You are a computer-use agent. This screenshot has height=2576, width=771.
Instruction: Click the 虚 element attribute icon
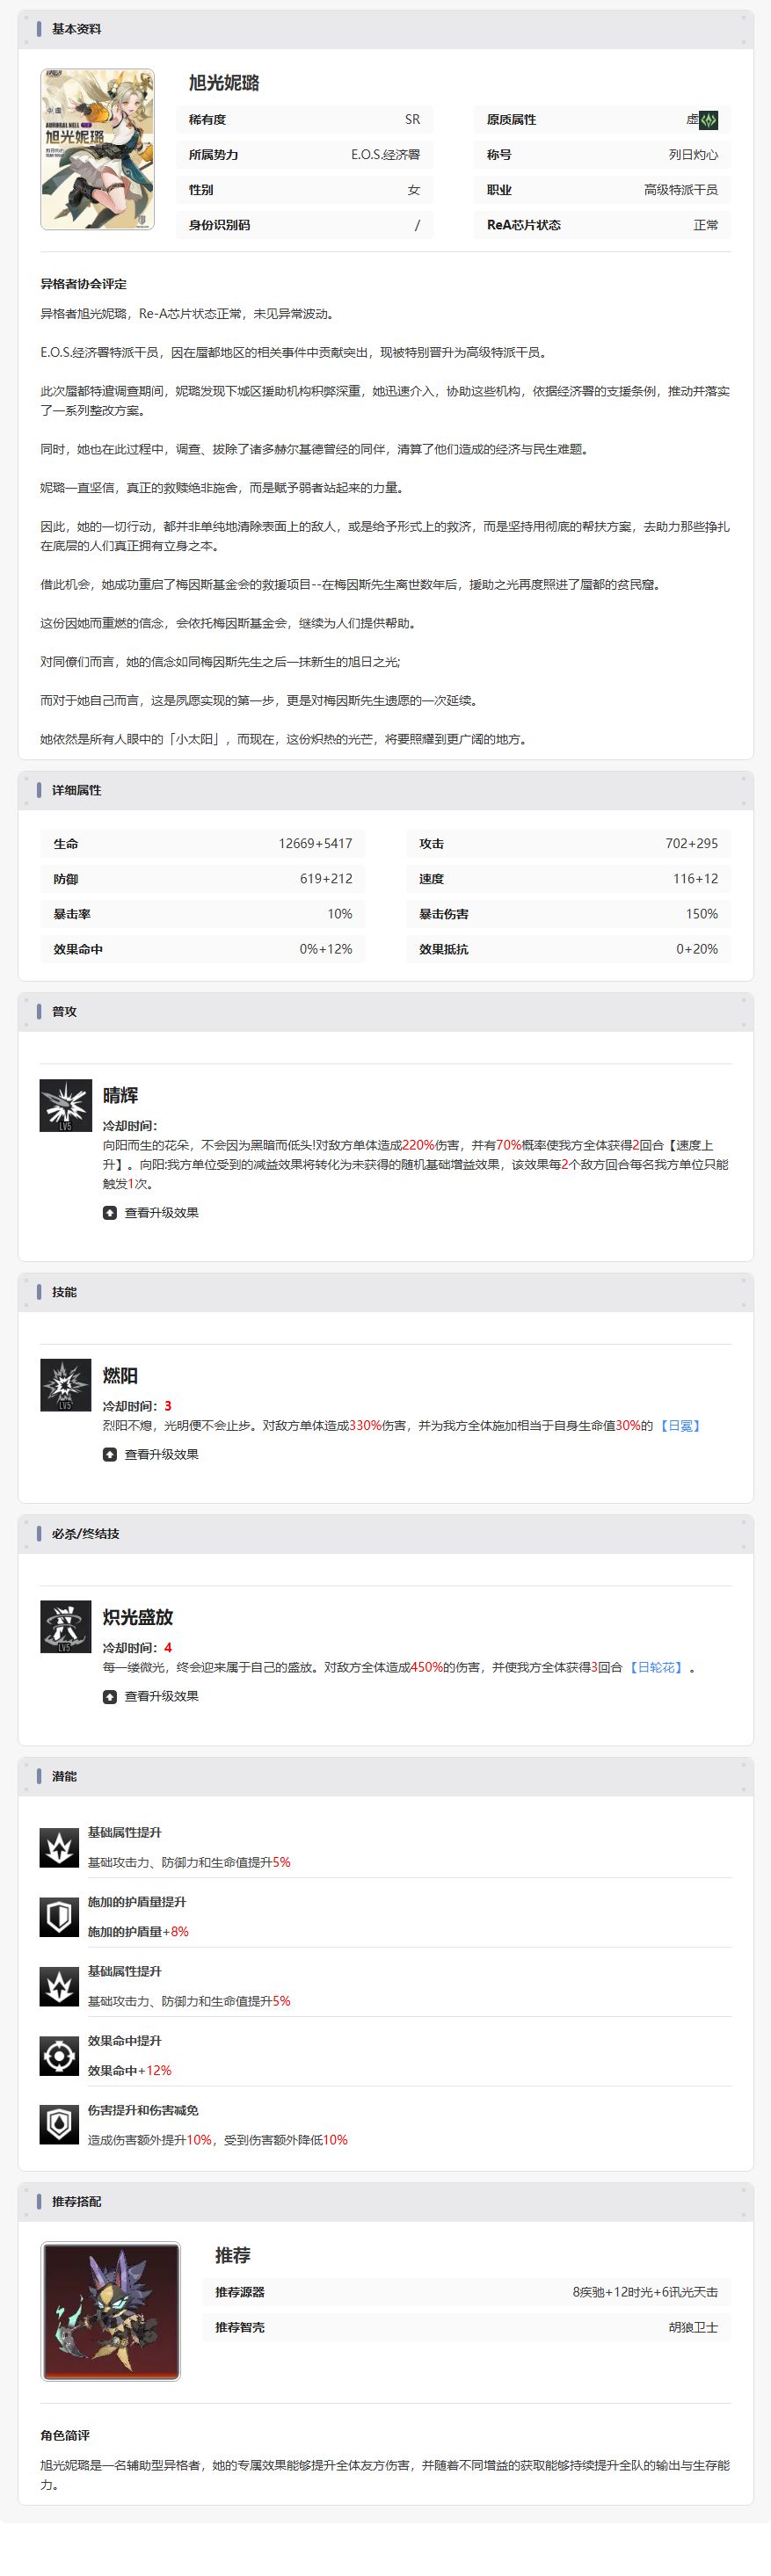(x=709, y=120)
